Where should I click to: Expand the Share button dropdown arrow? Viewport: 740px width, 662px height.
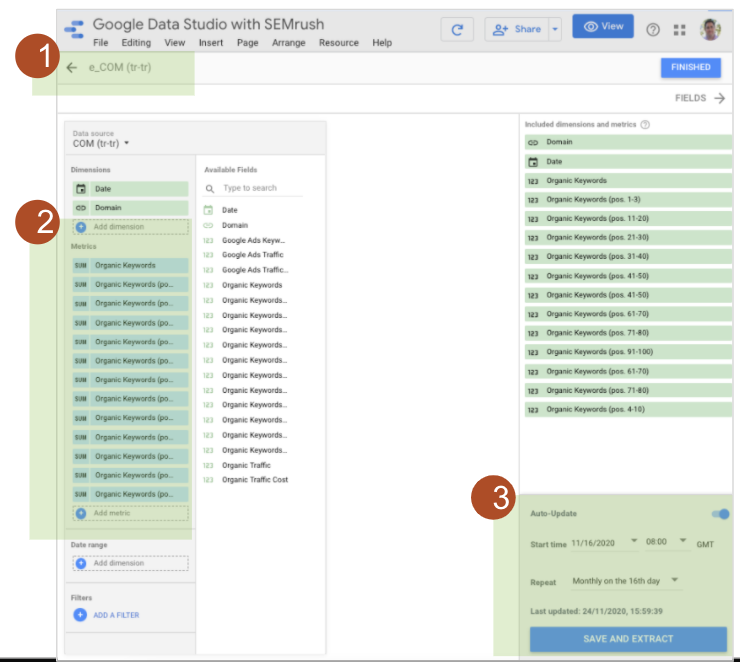[x=555, y=30]
